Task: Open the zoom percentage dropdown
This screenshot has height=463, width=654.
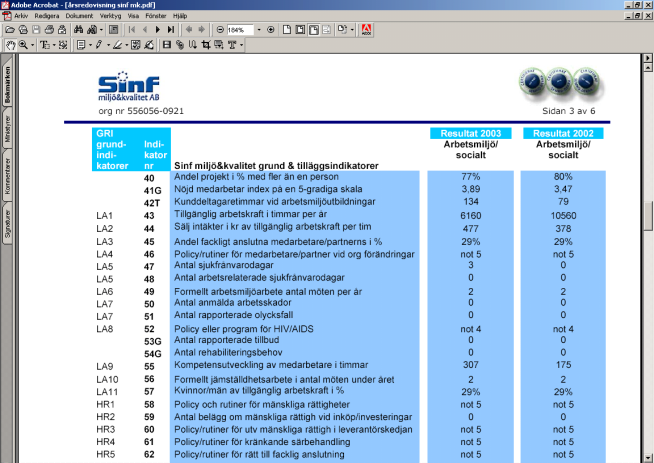Action: (x=259, y=30)
